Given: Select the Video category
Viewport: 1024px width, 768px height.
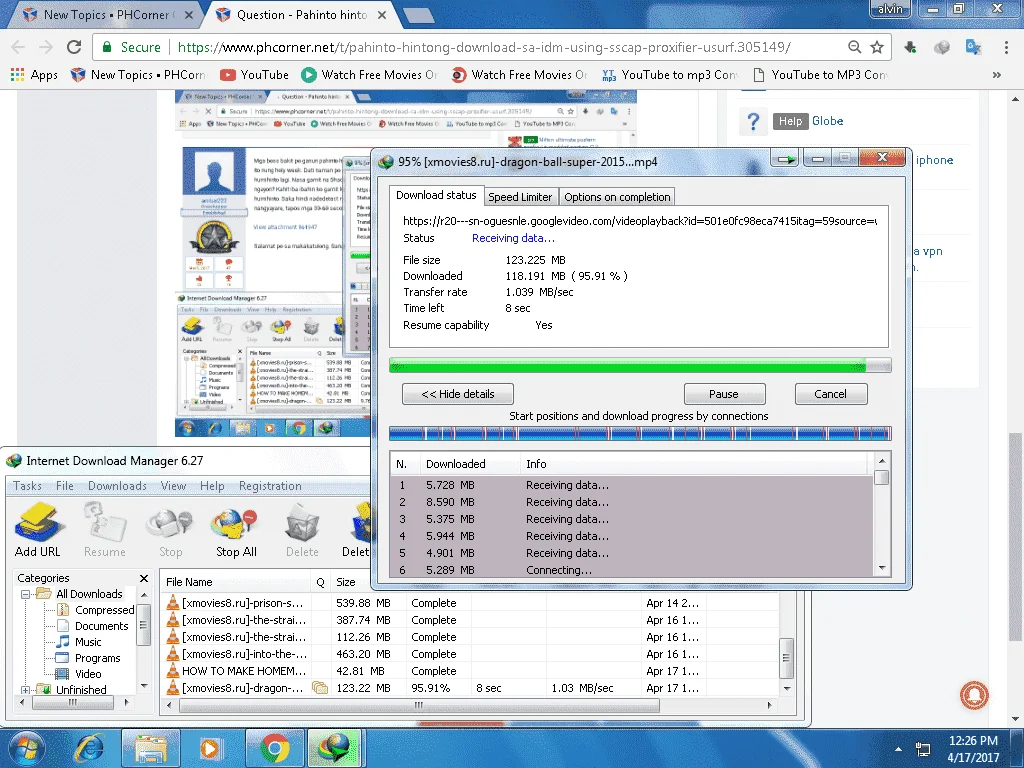Looking at the screenshot, I should (79, 674).
